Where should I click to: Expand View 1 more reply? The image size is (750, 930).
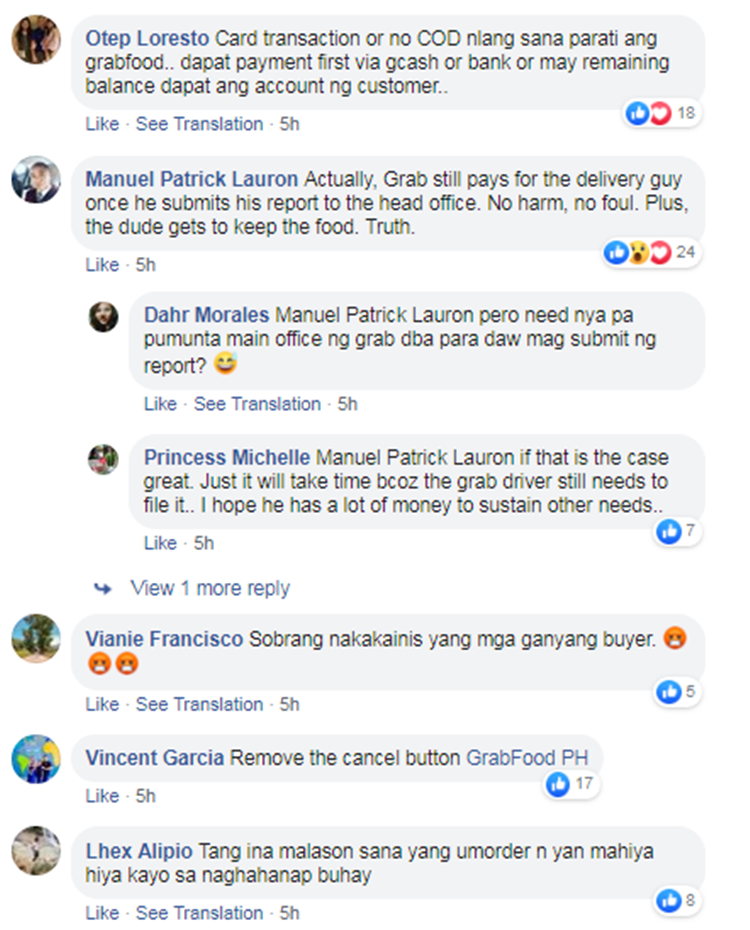pyautogui.click(x=210, y=588)
